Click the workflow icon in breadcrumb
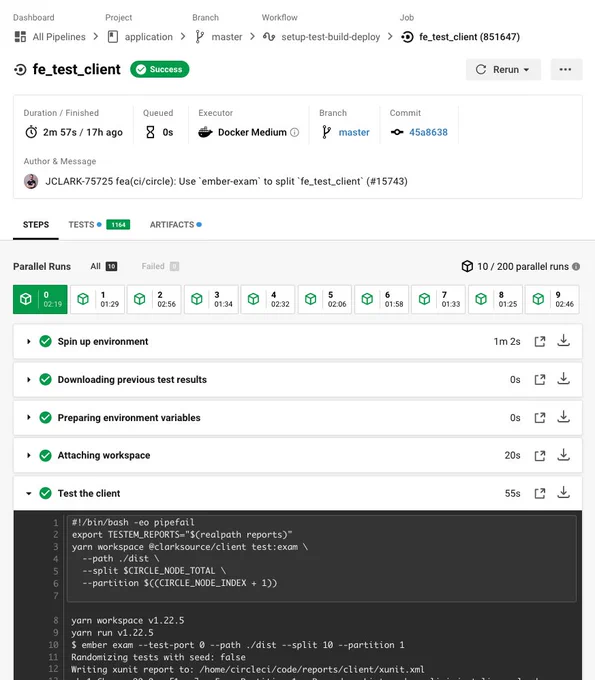The height and width of the screenshot is (680, 595). coord(269,37)
